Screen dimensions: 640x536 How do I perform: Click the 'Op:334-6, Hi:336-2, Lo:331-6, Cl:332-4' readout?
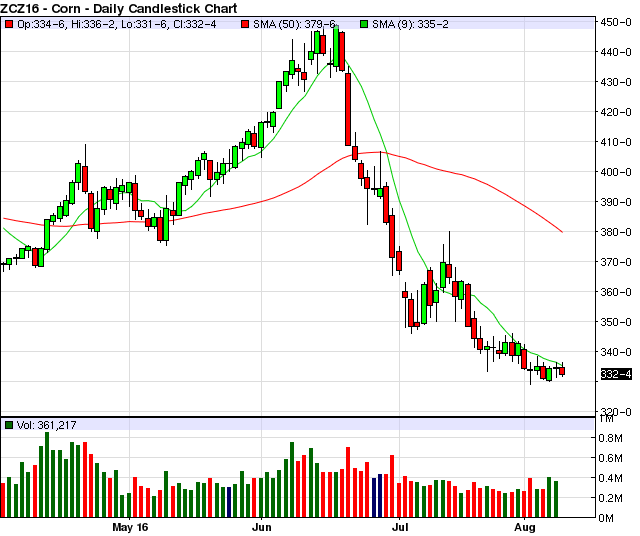pyautogui.click(x=117, y=24)
